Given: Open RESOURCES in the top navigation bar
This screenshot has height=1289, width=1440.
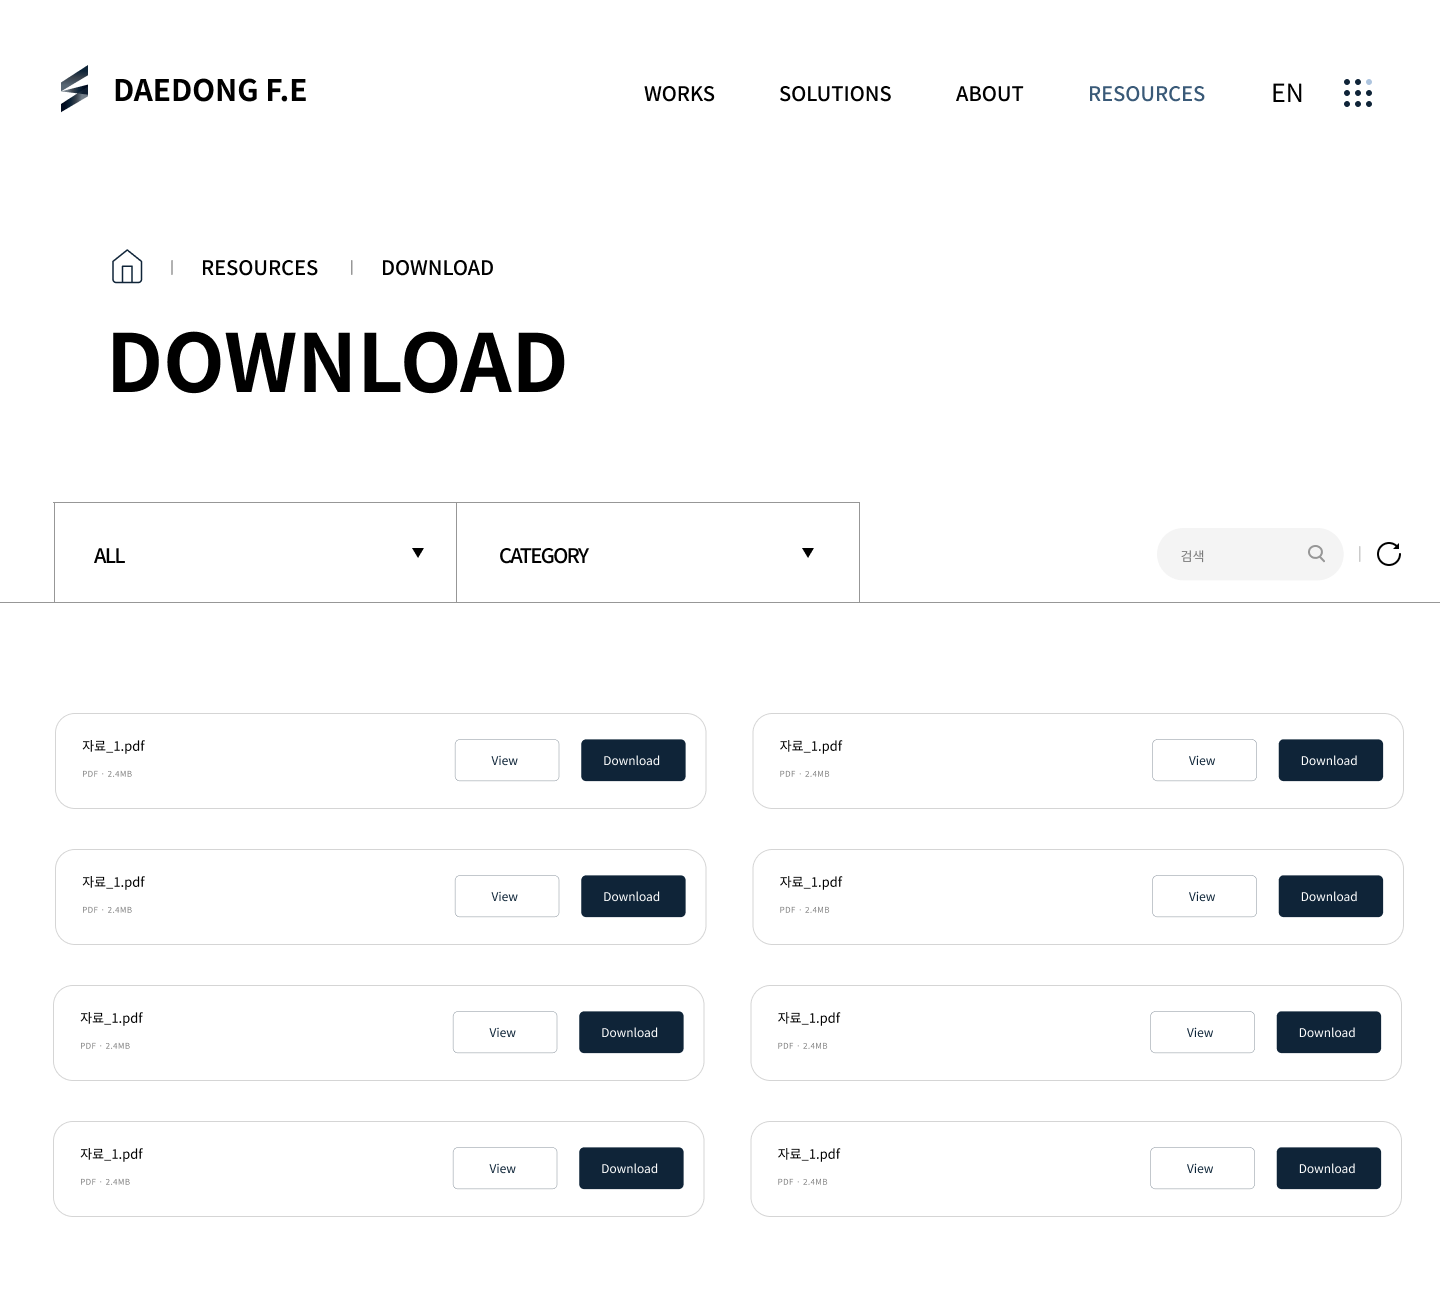Looking at the screenshot, I should point(1146,94).
